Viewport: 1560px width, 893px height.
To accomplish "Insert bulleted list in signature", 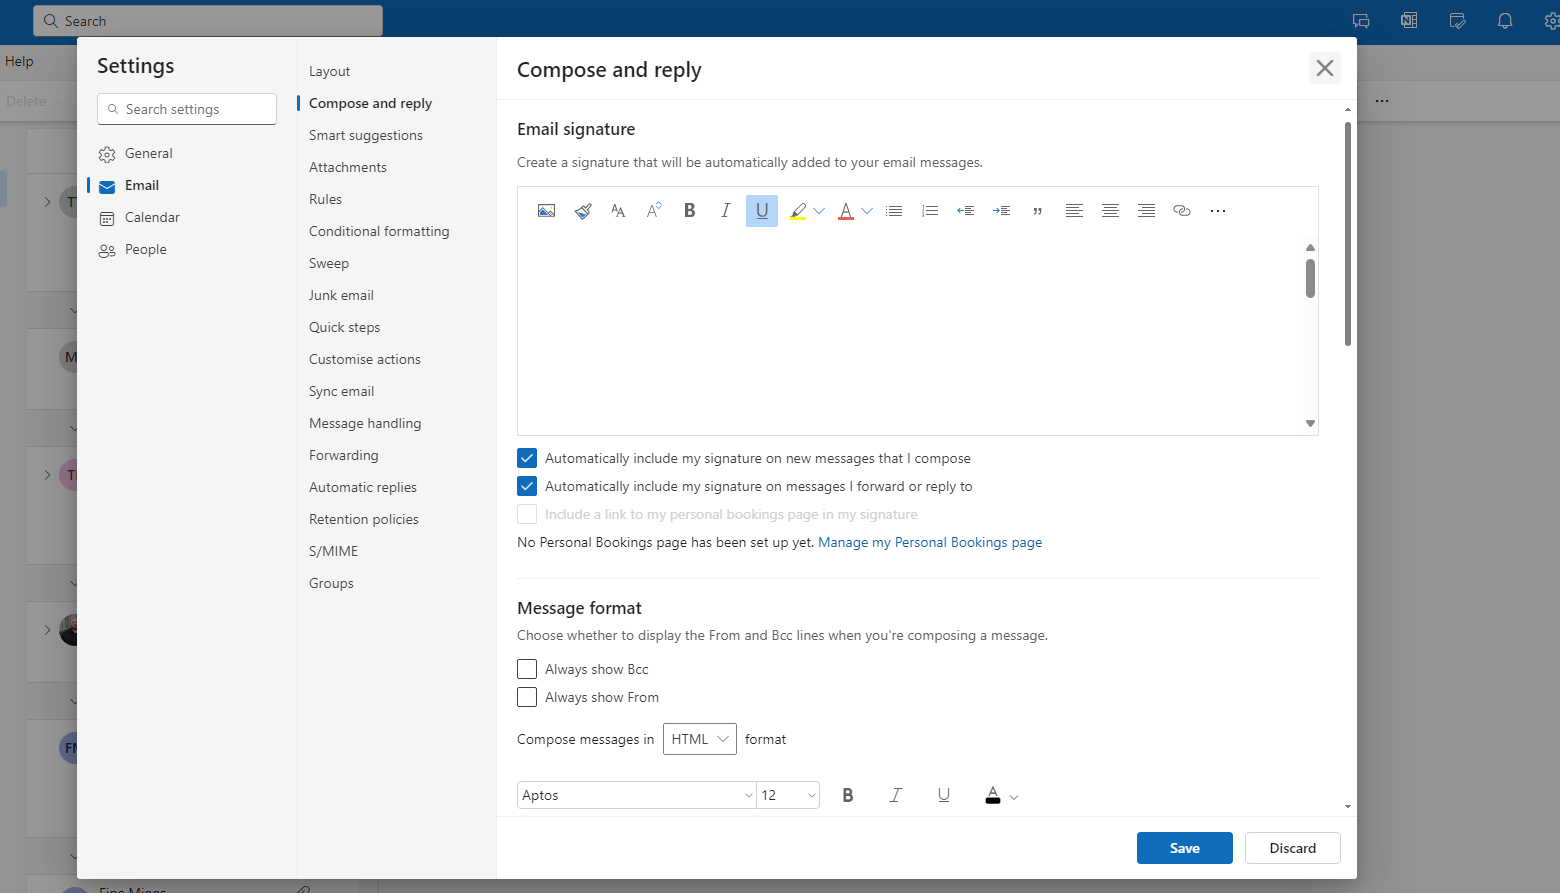I will 894,211.
